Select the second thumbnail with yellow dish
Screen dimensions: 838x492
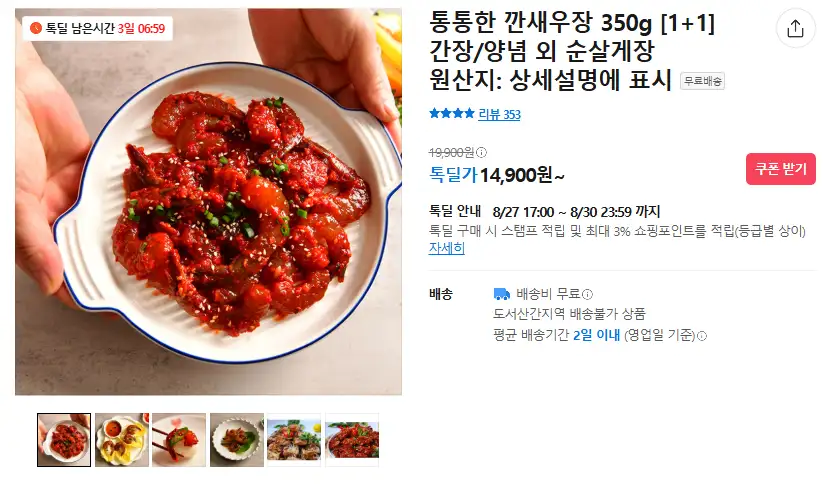122,440
